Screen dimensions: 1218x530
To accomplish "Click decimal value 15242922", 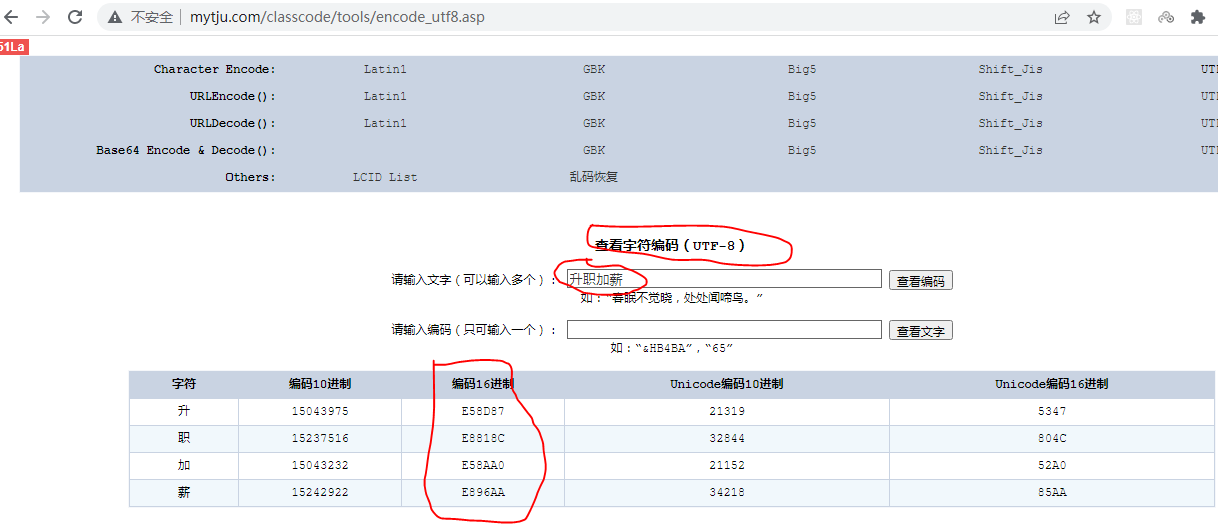I will (x=320, y=492).
